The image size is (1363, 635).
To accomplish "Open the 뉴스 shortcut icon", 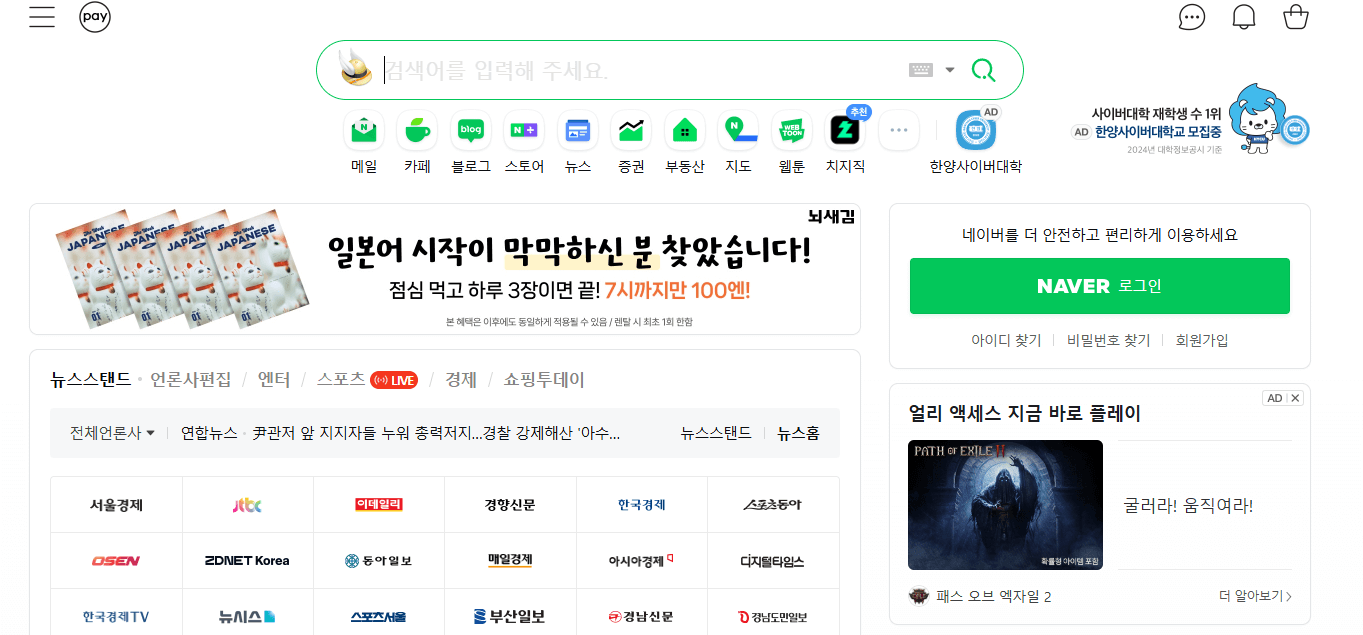I will [578, 130].
